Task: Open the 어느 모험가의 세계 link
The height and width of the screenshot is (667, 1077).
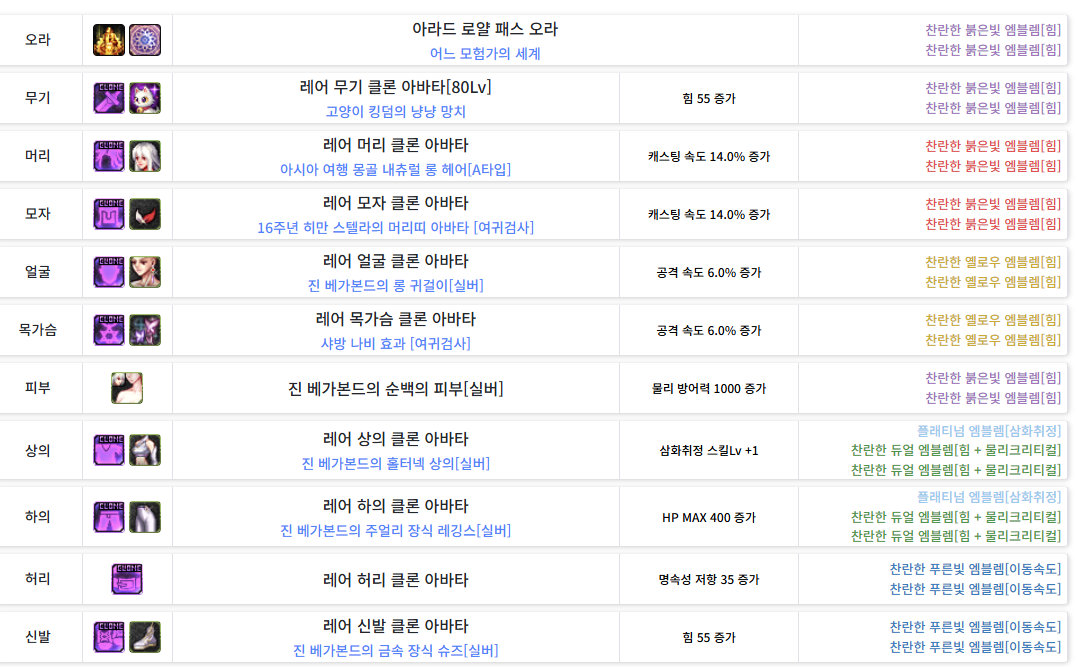Action: click(485, 53)
